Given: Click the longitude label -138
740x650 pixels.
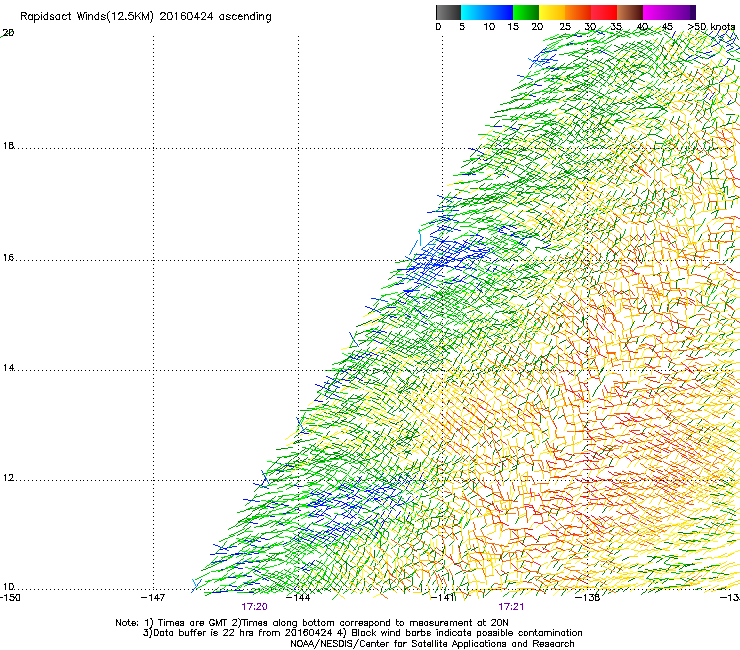Looking at the screenshot, I should pos(588,598).
